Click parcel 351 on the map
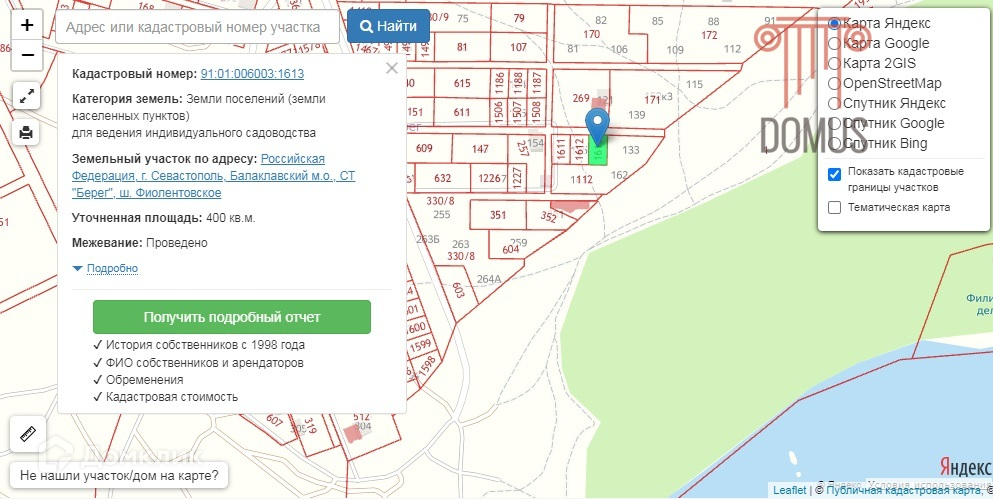 click(x=498, y=215)
